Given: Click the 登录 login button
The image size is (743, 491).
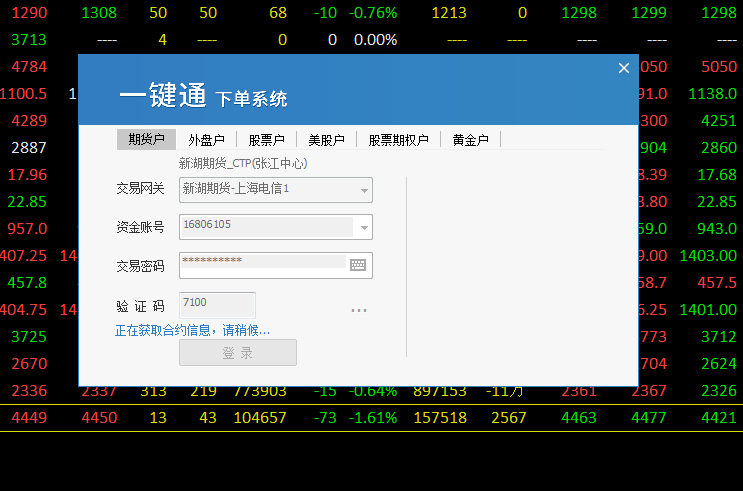Looking at the screenshot, I should [x=238, y=352].
